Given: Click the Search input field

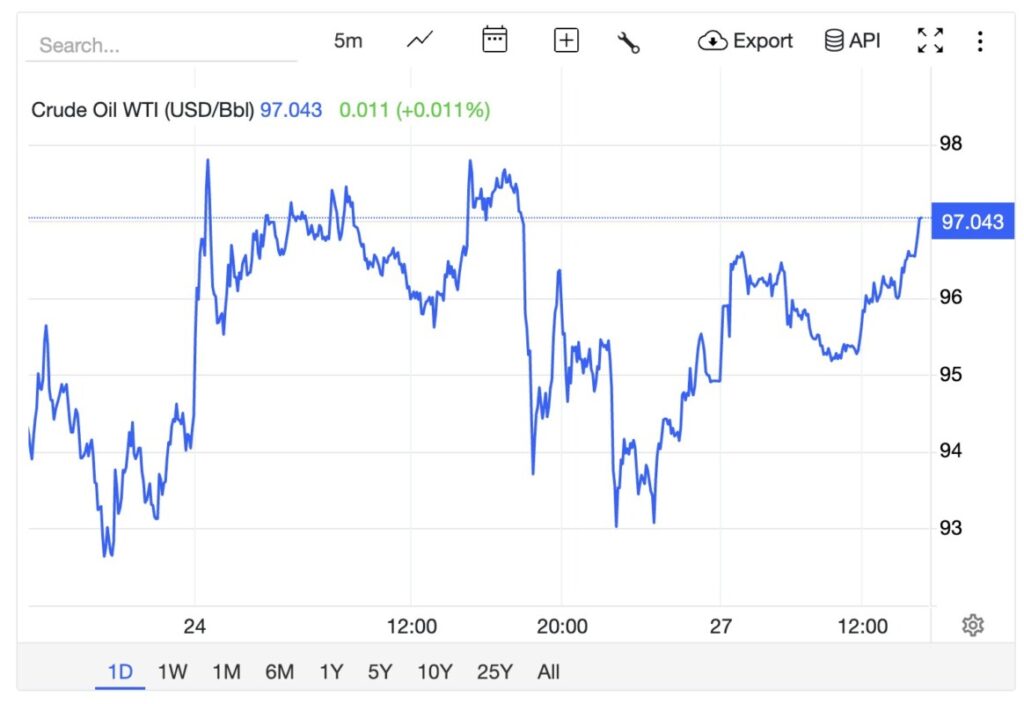Looking at the screenshot, I should click(x=160, y=46).
